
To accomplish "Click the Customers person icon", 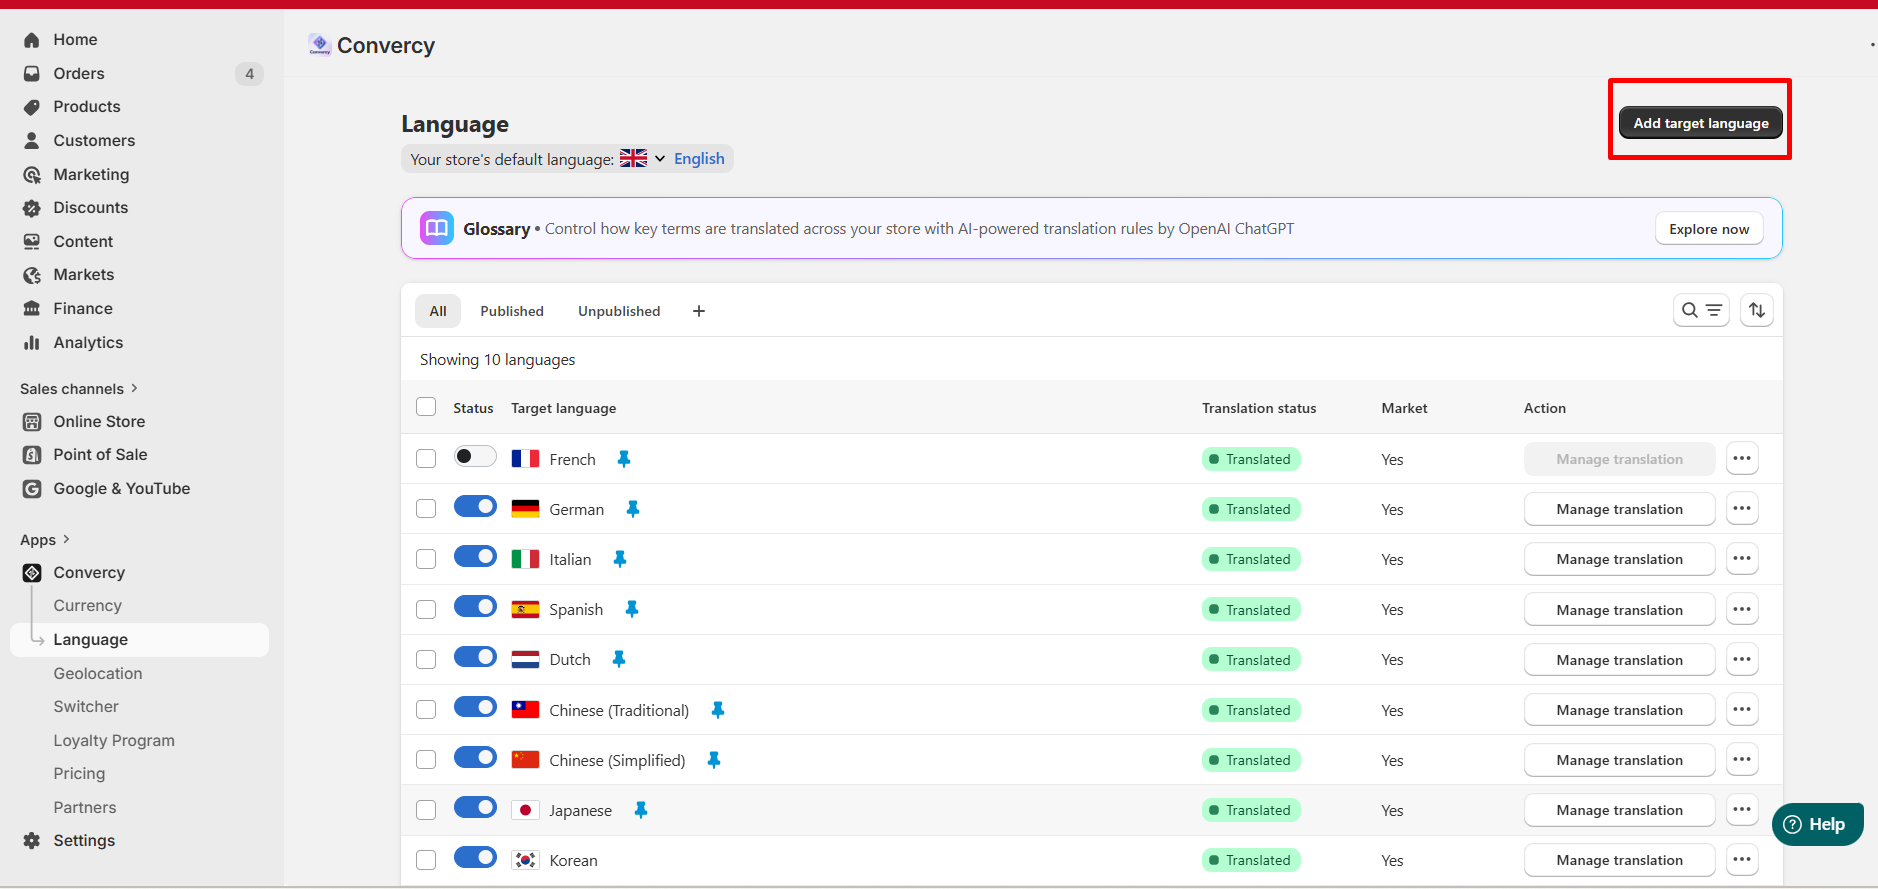I will 32,141.
